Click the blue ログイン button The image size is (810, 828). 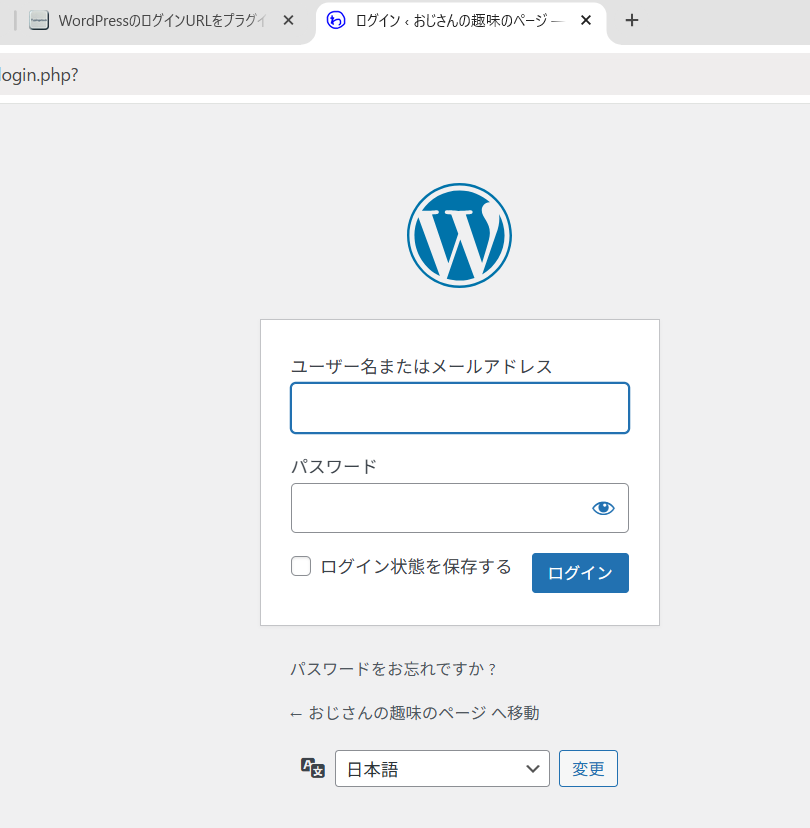pyautogui.click(x=580, y=573)
